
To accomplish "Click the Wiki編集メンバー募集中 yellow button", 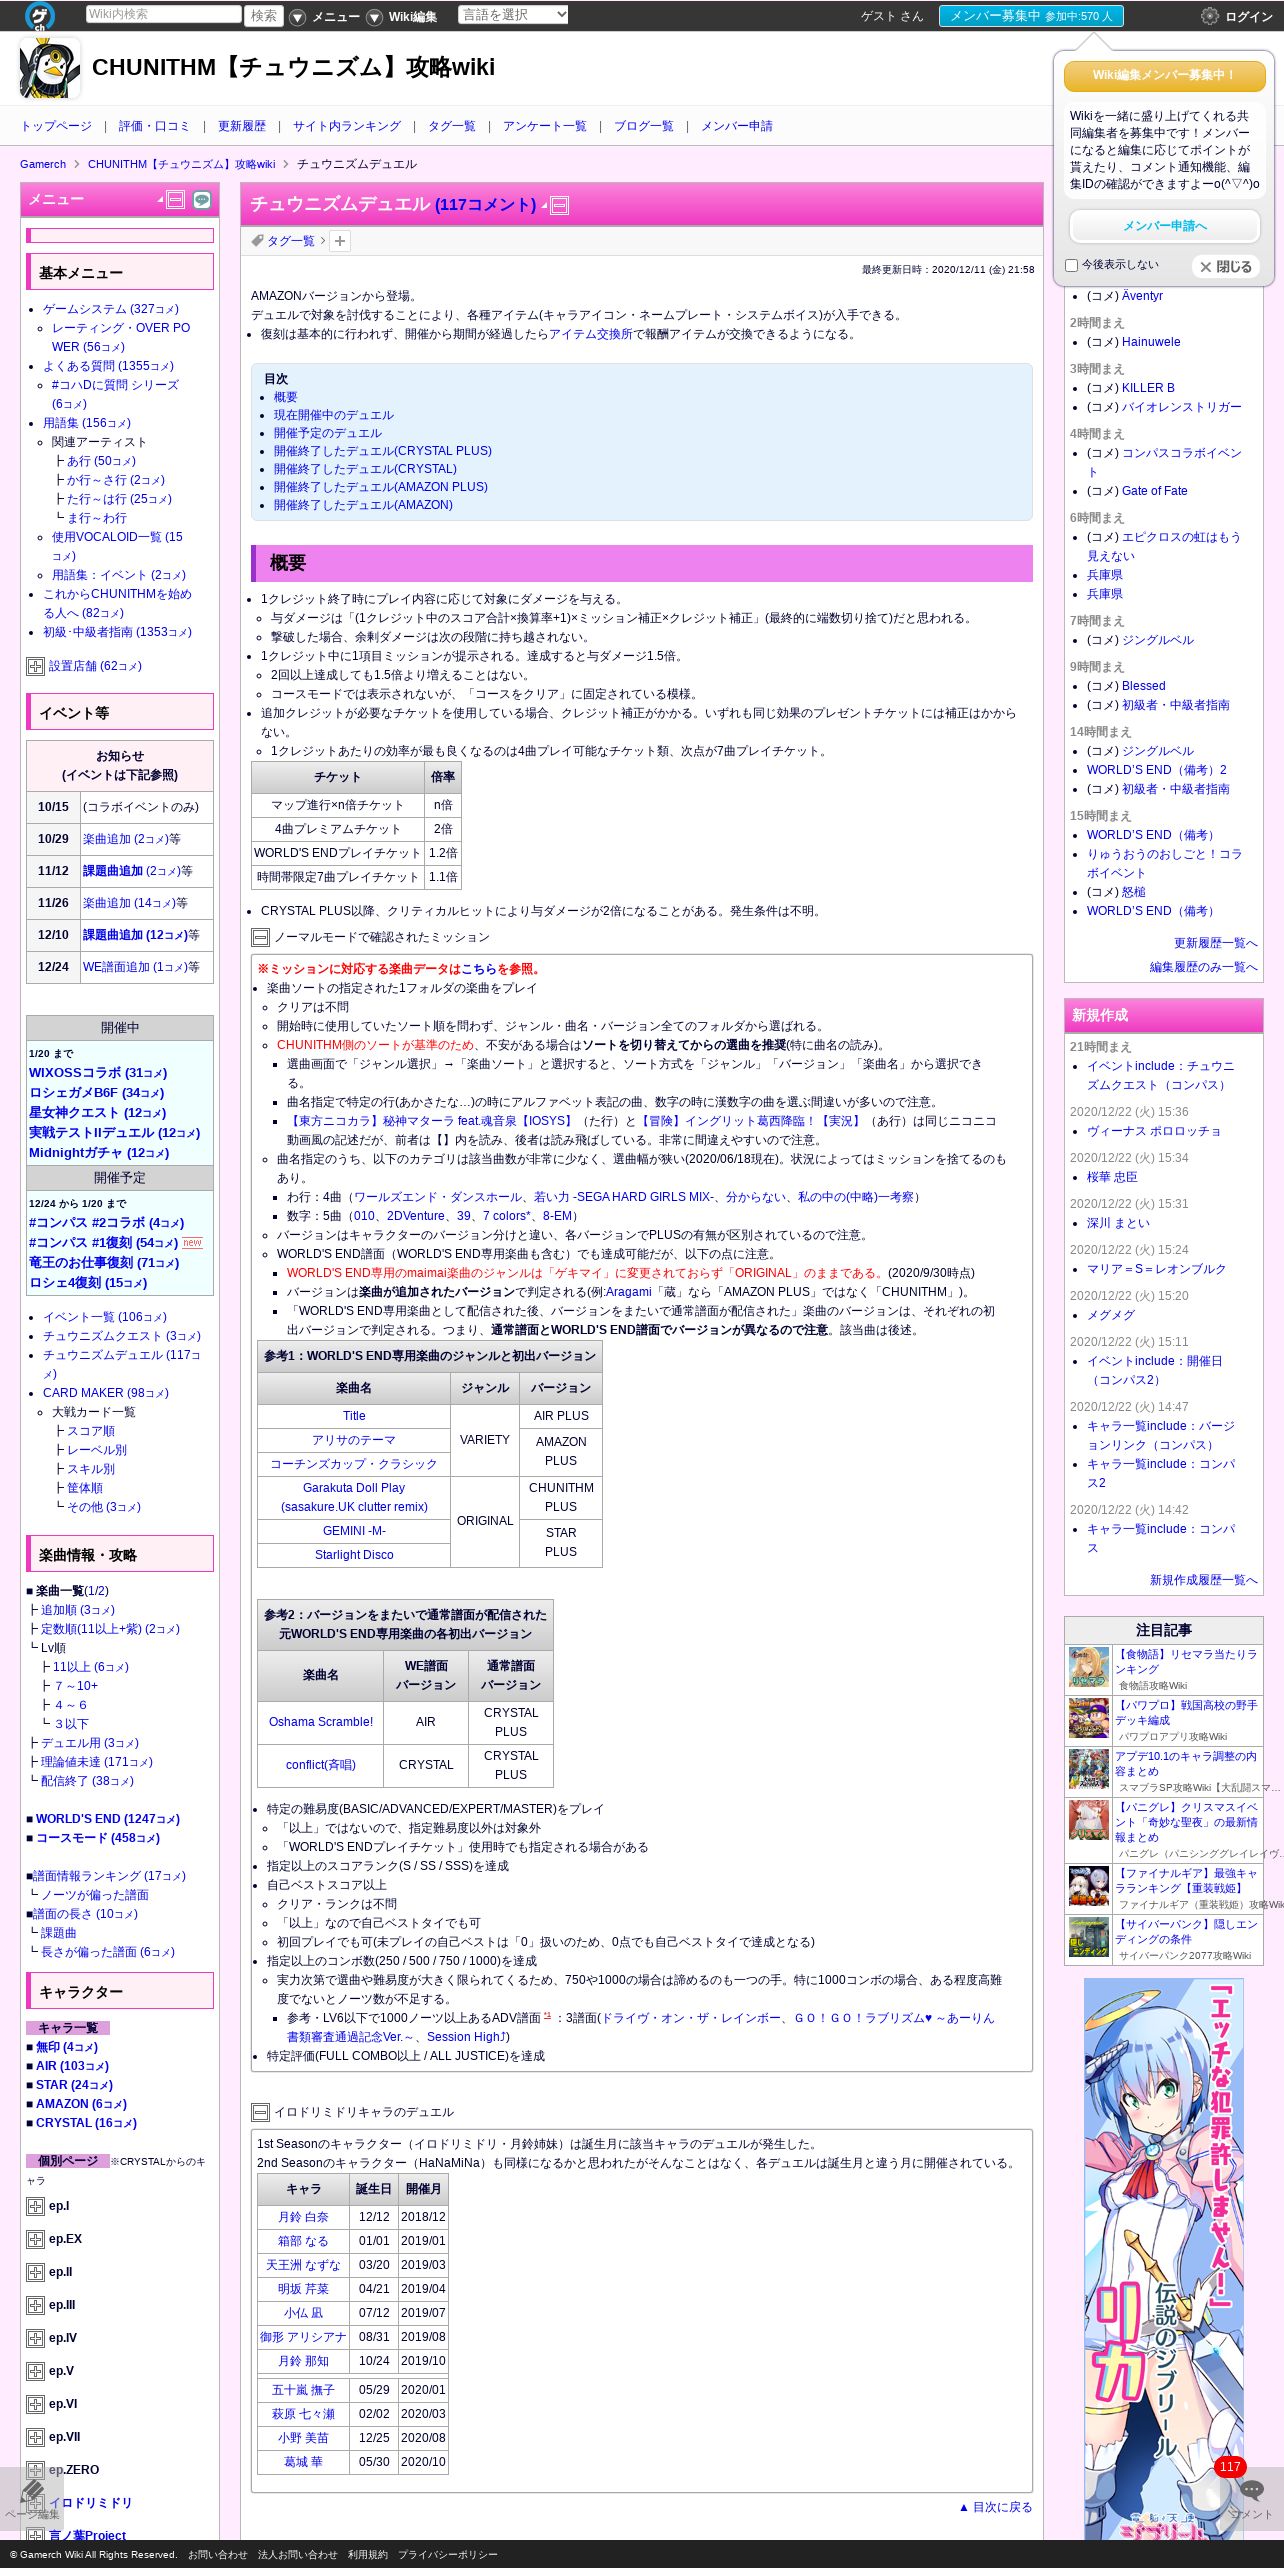I will pos(1164,76).
